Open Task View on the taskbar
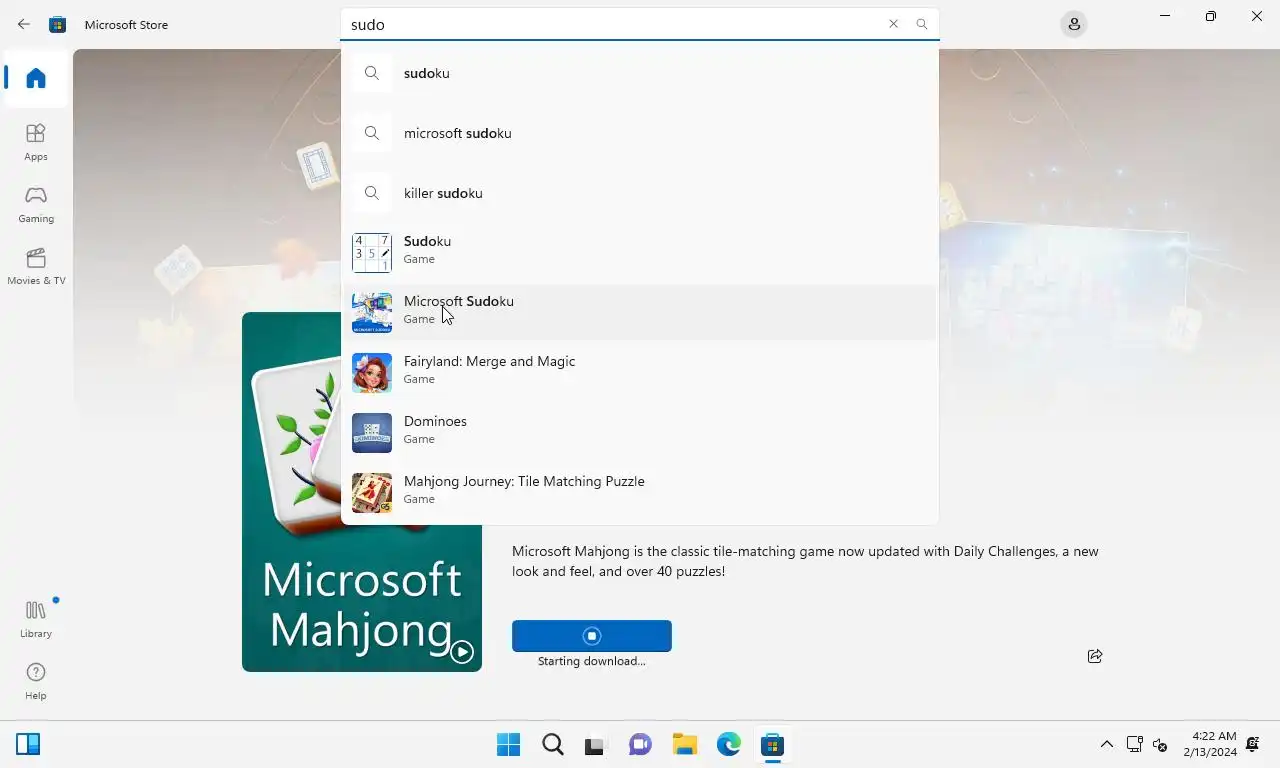The image size is (1280, 768). (x=597, y=744)
